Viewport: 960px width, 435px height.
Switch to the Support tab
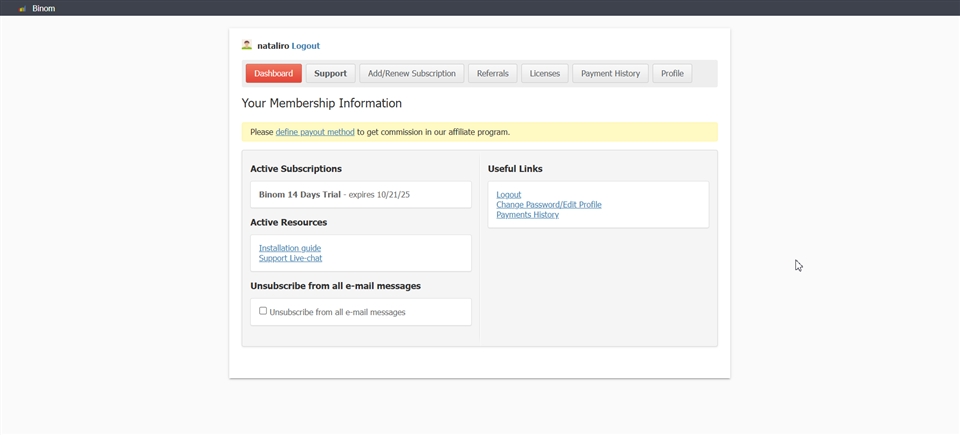point(330,73)
